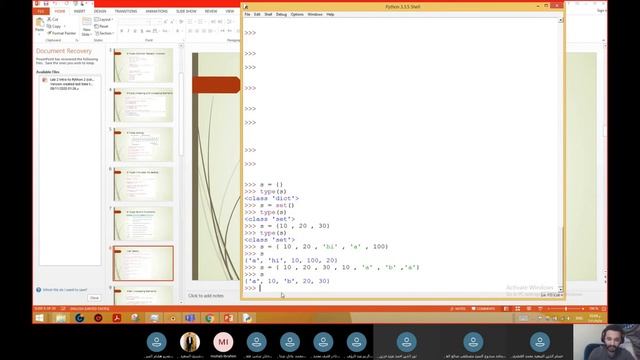Viewport: 640px width, 360px height.
Task: Click the Python Shell title bar icon
Action: click(x=246, y=7)
